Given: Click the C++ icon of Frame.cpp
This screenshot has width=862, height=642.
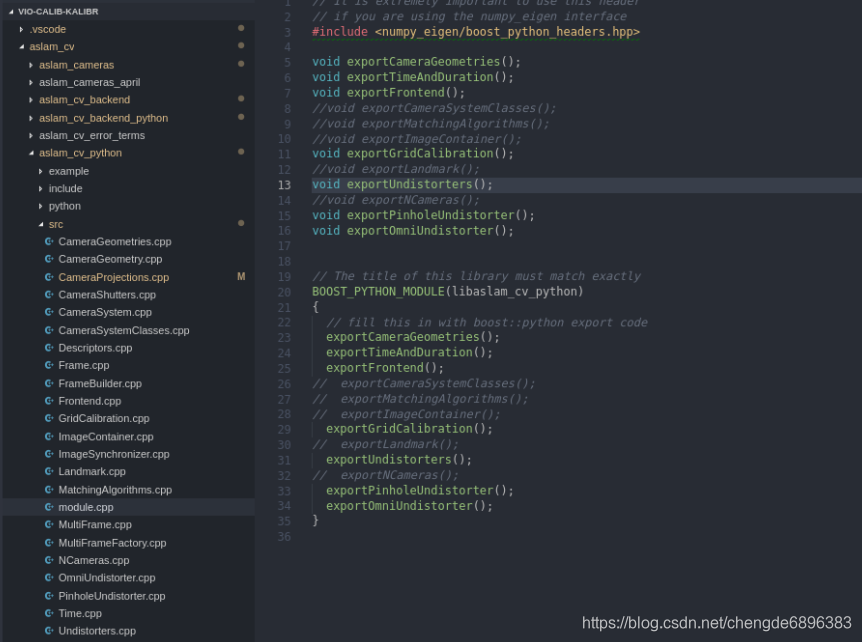Looking at the screenshot, I should tap(49, 365).
